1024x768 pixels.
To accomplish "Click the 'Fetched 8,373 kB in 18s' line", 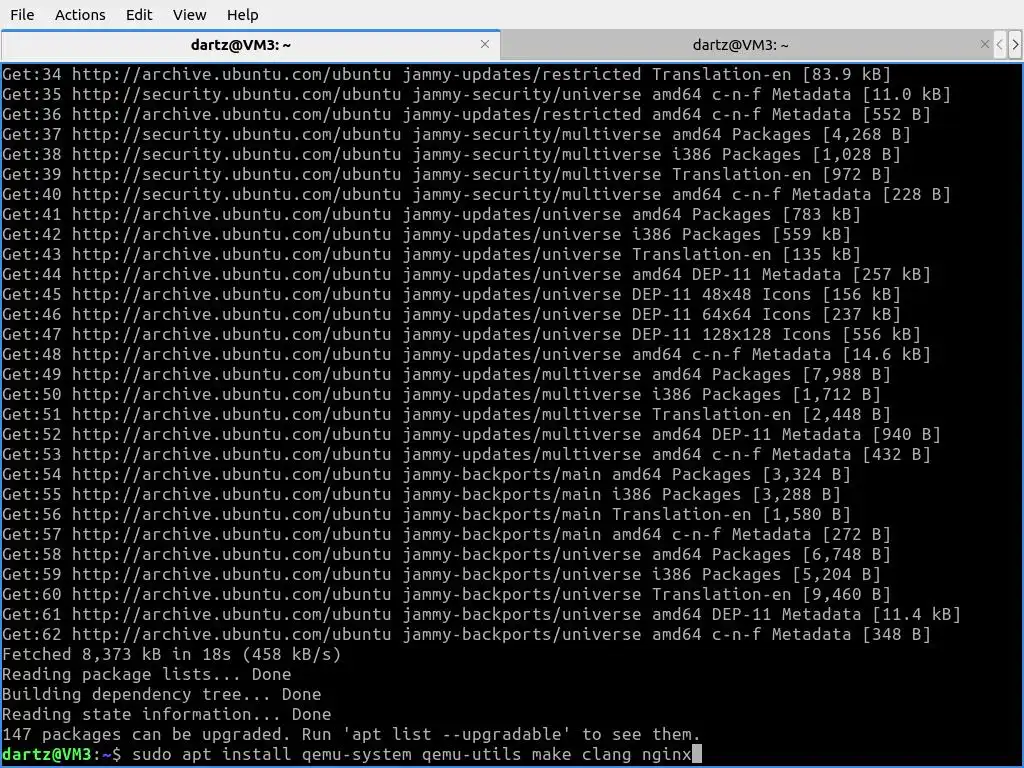I will [172, 654].
